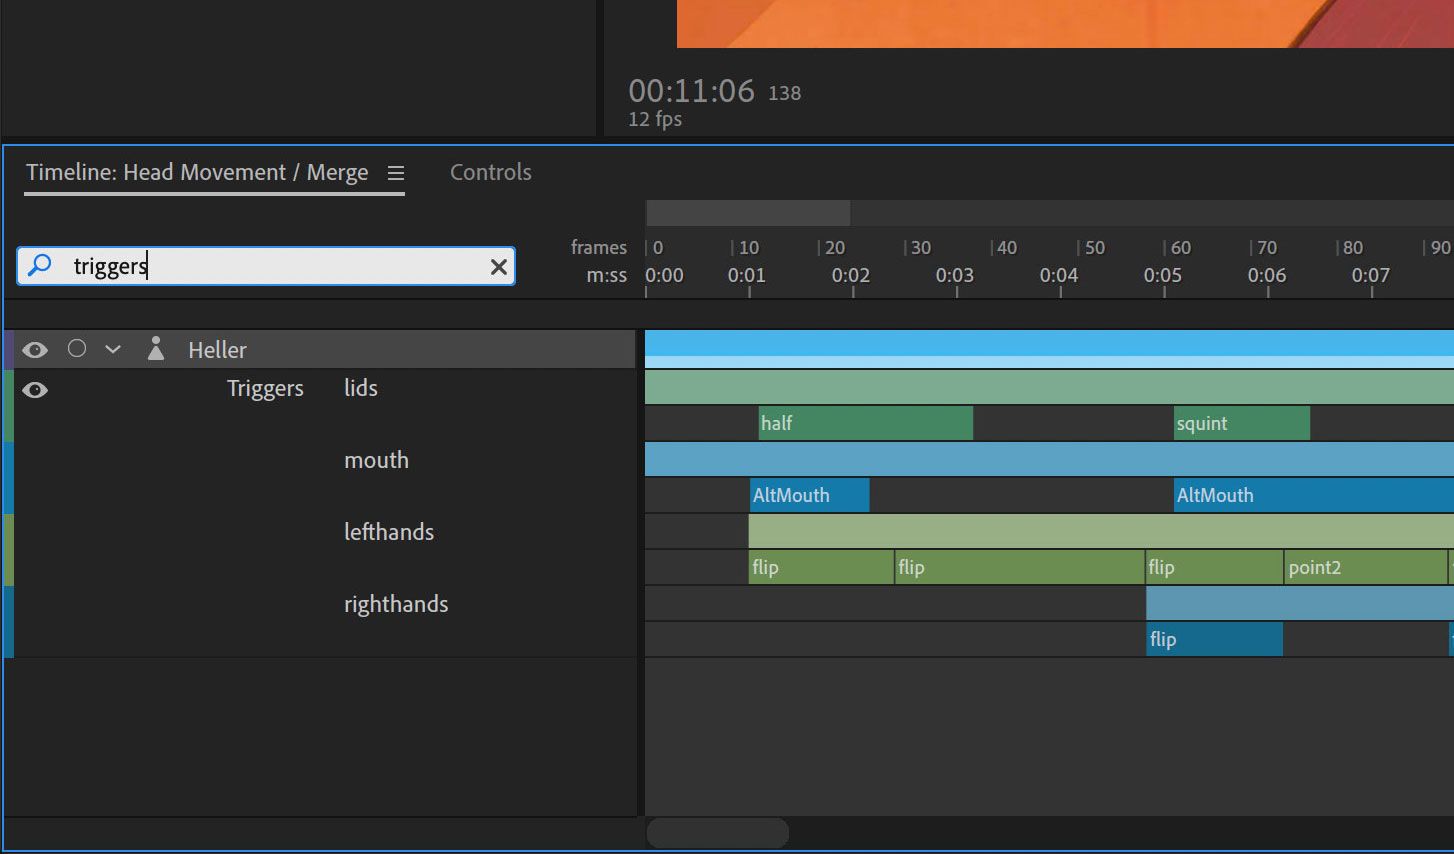The height and width of the screenshot is (854, 1454).
Task: Click the first AltMouth trigger clip
Action: (x=809, y=495)
